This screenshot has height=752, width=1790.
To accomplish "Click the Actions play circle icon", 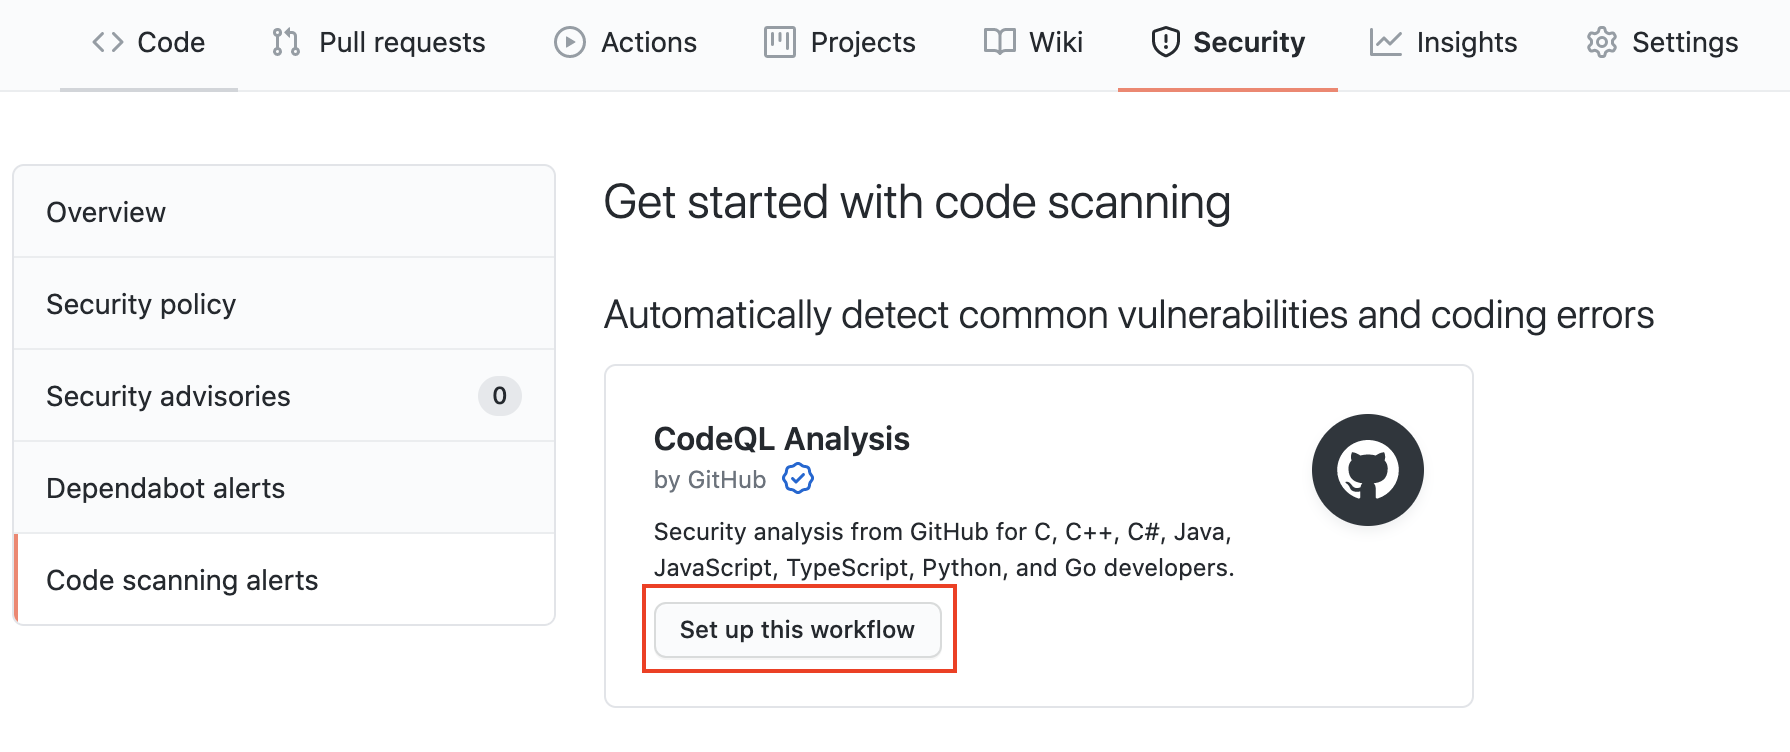I will click(570, 42).
